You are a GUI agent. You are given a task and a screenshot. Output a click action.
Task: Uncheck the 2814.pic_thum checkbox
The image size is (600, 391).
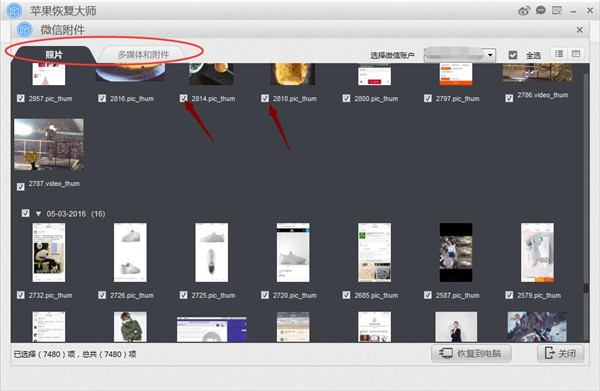(184, 99)
